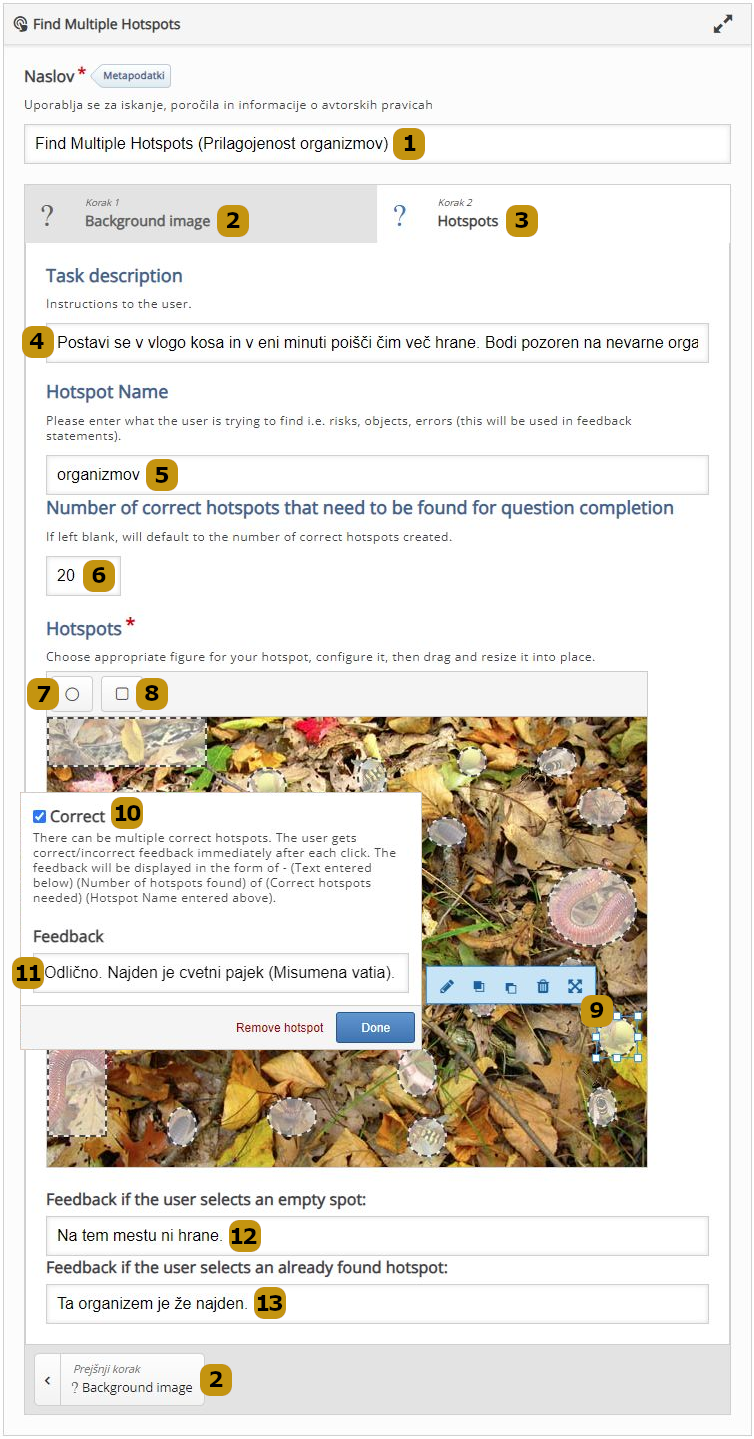754x1439 pixels.
Task: Click the Remove hotspot link
Action: click(280, 1027)
